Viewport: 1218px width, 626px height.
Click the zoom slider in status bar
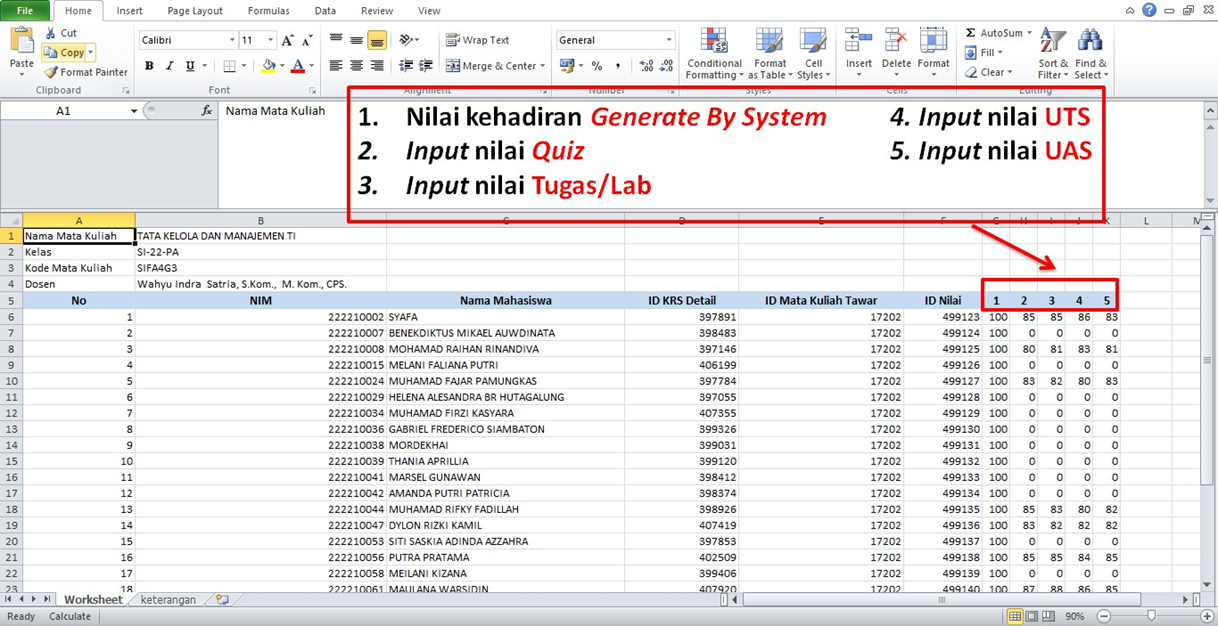tap(1152, 616)
